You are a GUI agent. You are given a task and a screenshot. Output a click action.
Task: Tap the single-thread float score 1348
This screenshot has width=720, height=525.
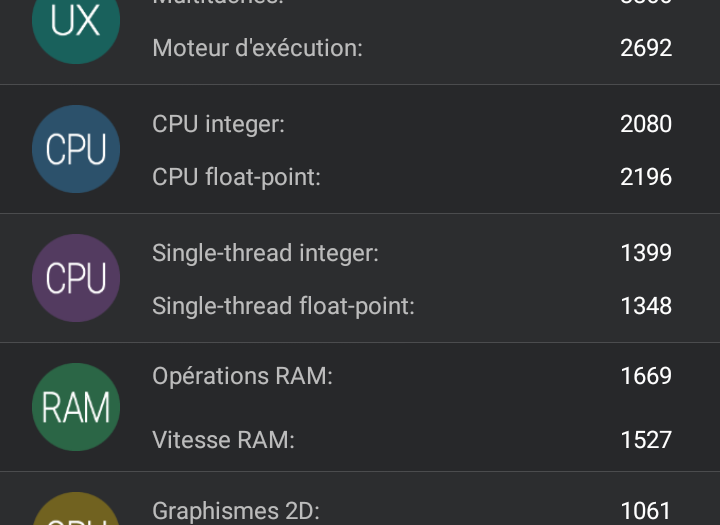pyautogui.click(x=646, y=306)
